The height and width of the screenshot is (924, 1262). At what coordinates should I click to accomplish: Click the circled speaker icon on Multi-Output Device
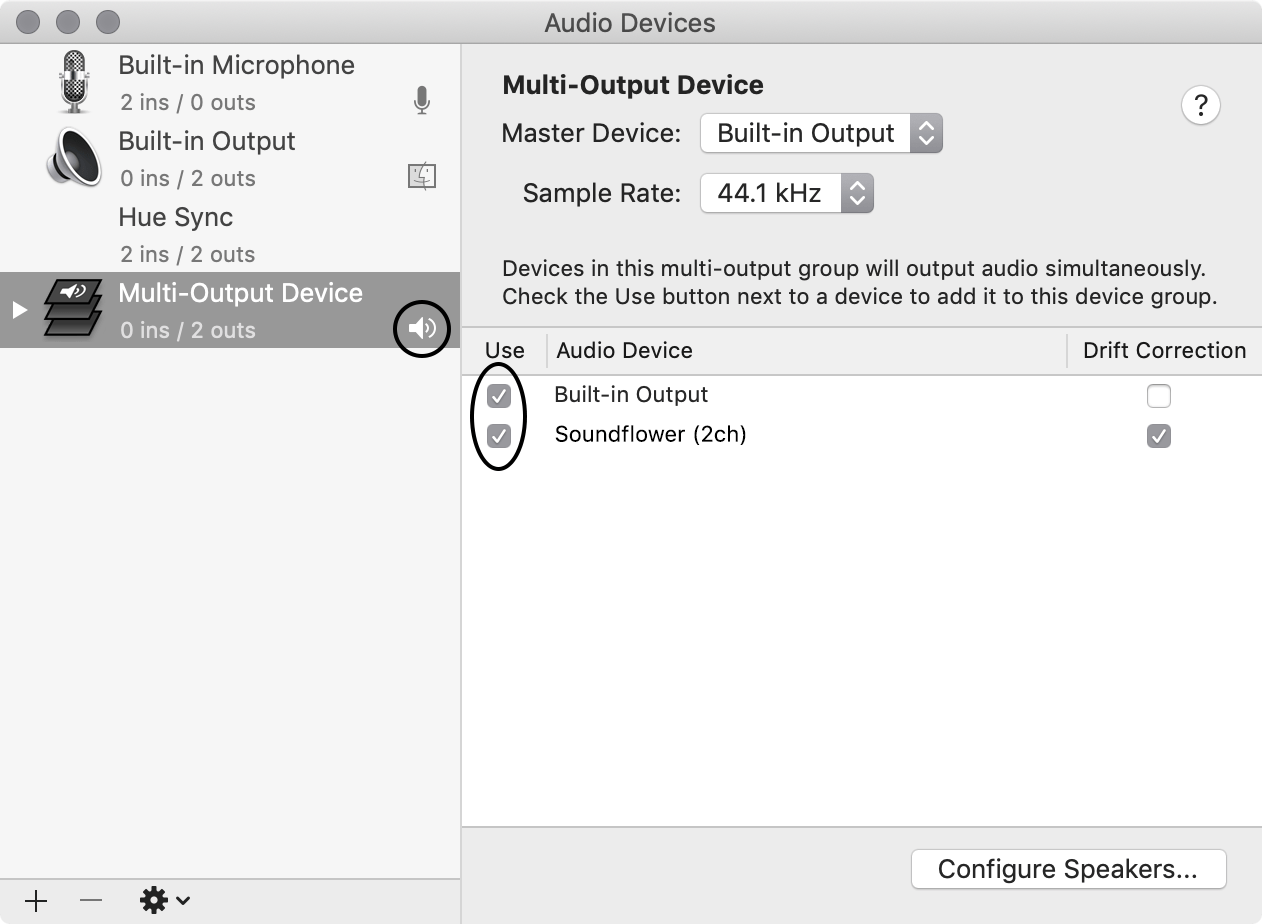[421, 328]
